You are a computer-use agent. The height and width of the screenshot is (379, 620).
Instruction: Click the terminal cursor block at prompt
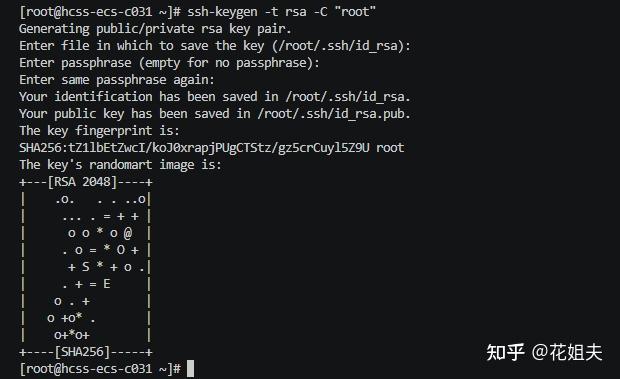coord(190,368)
